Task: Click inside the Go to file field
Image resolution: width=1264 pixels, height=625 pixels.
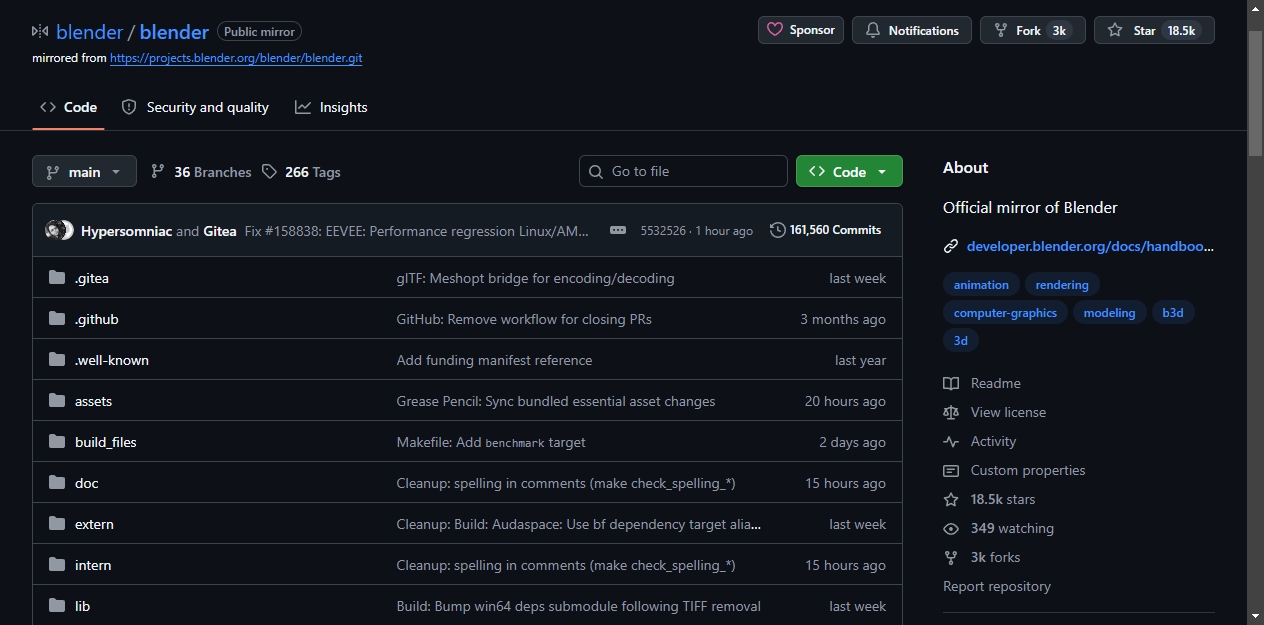Action: tap(683, 171)
